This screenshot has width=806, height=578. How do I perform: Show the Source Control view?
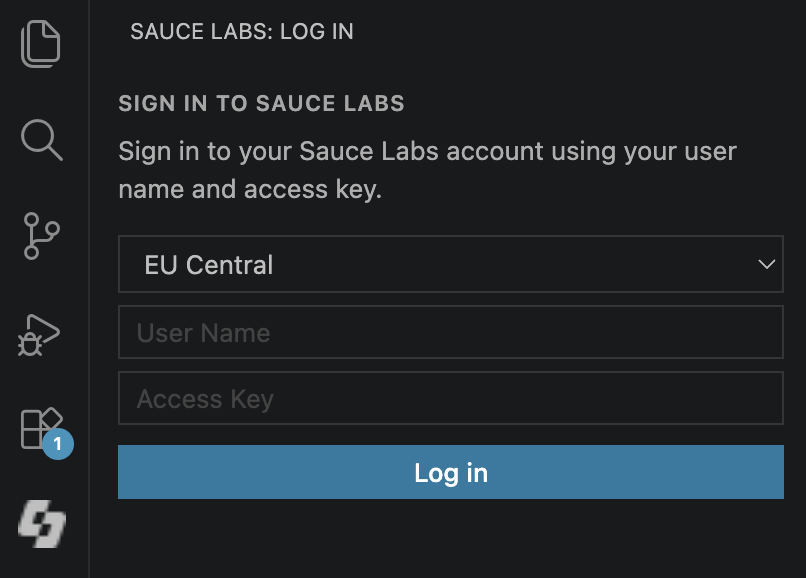42,236
